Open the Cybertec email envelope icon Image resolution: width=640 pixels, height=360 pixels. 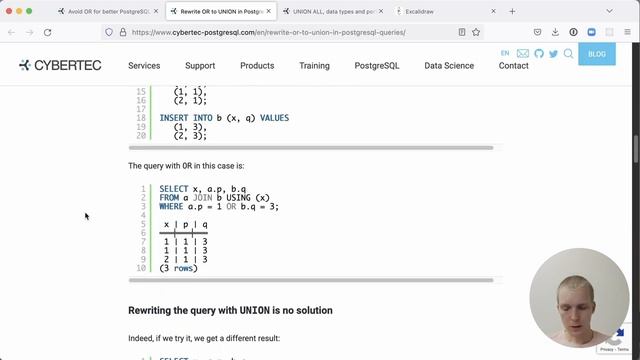[x=522, y=53]
